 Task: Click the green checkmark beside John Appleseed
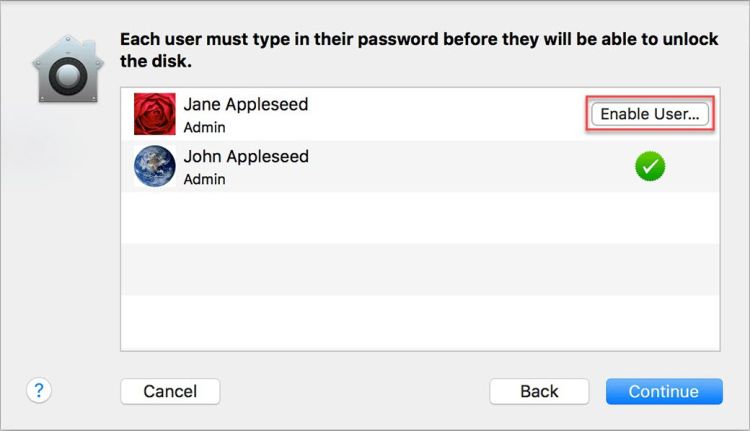point(650,167)
